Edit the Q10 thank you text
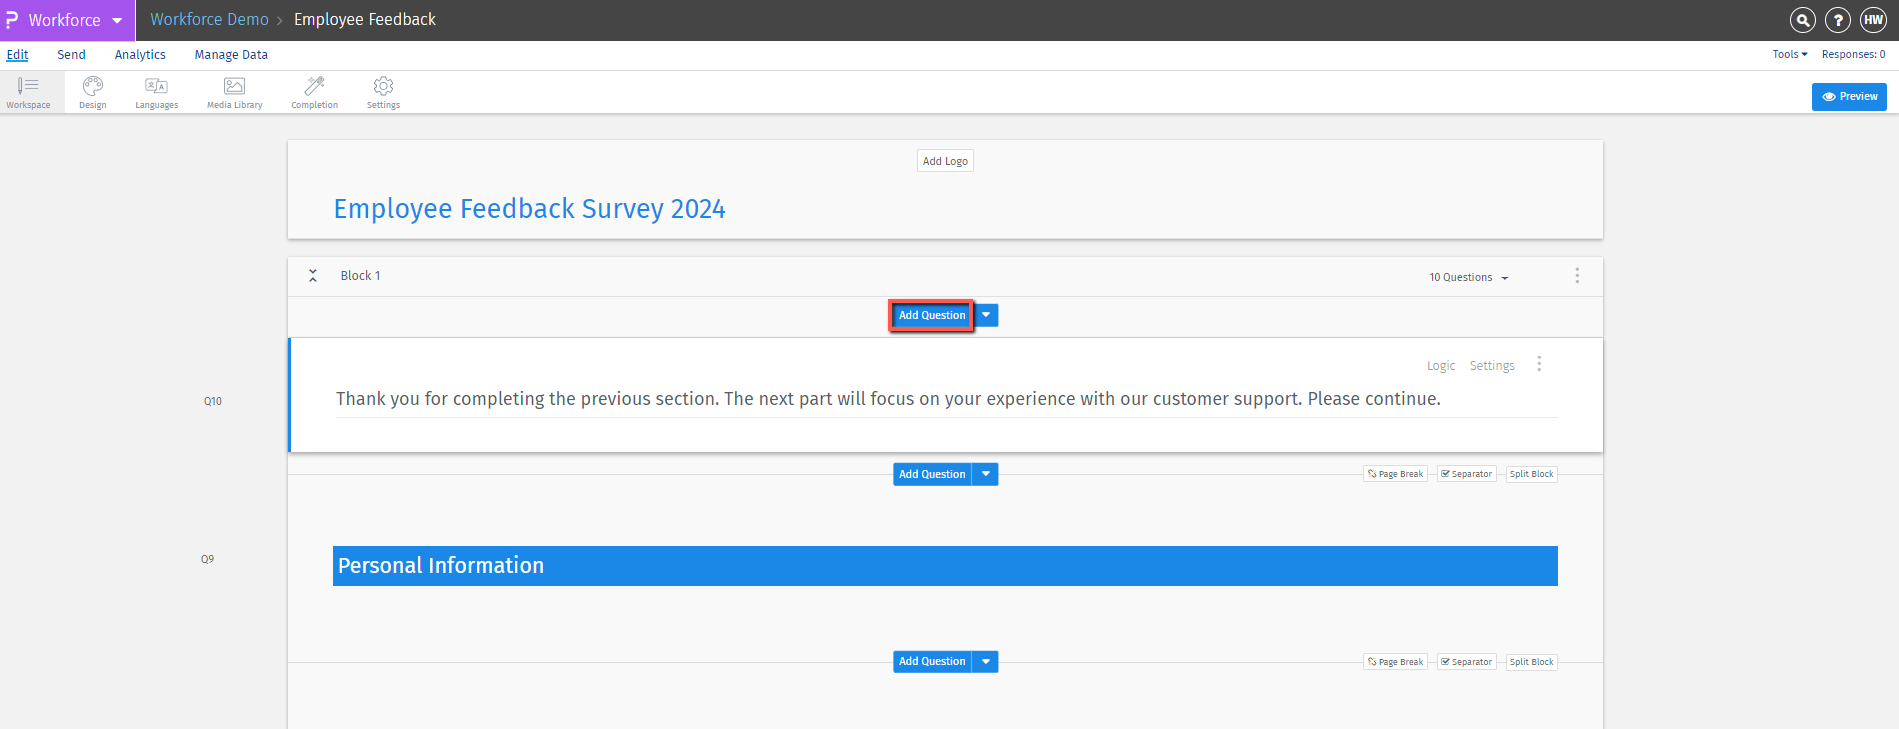Image resolution: width=1899 pixels, height=729 pixels. pos(888,399)
